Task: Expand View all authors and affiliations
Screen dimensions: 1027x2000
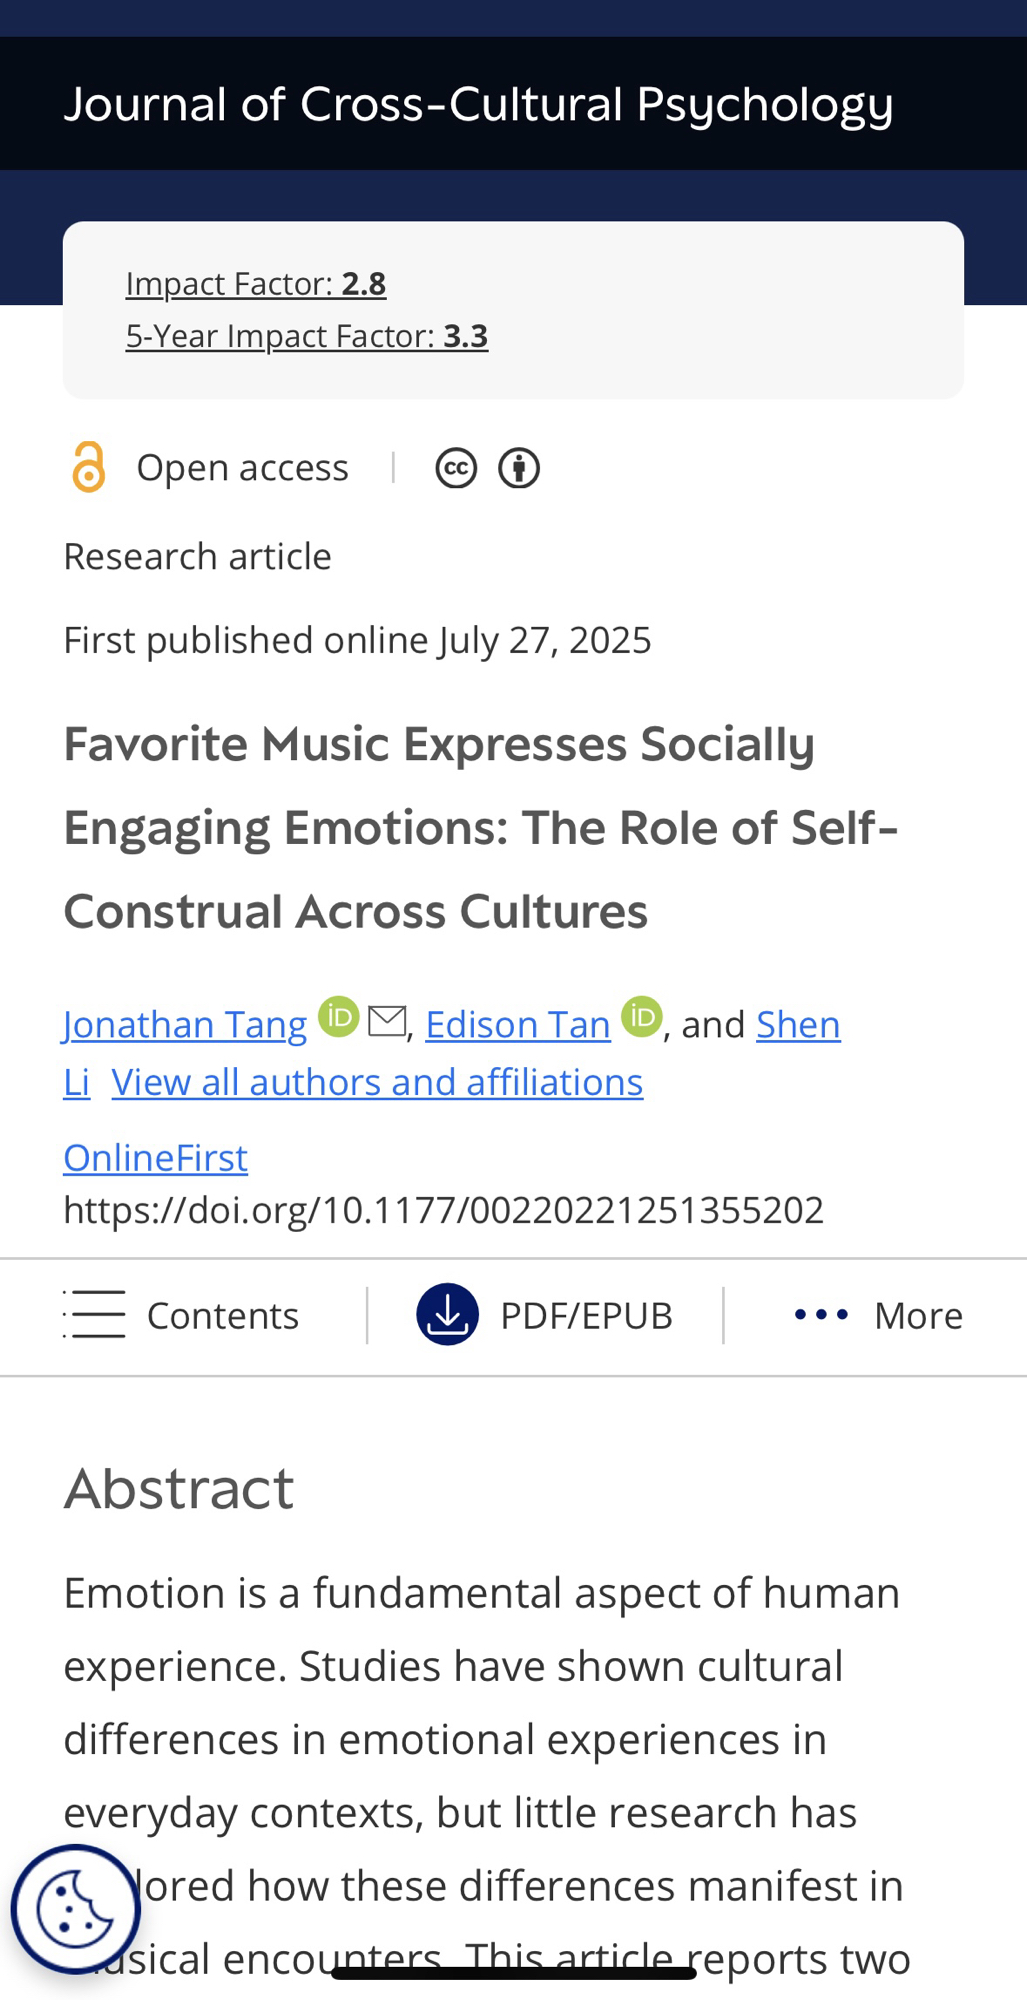Action: (x=377, y=1082)
